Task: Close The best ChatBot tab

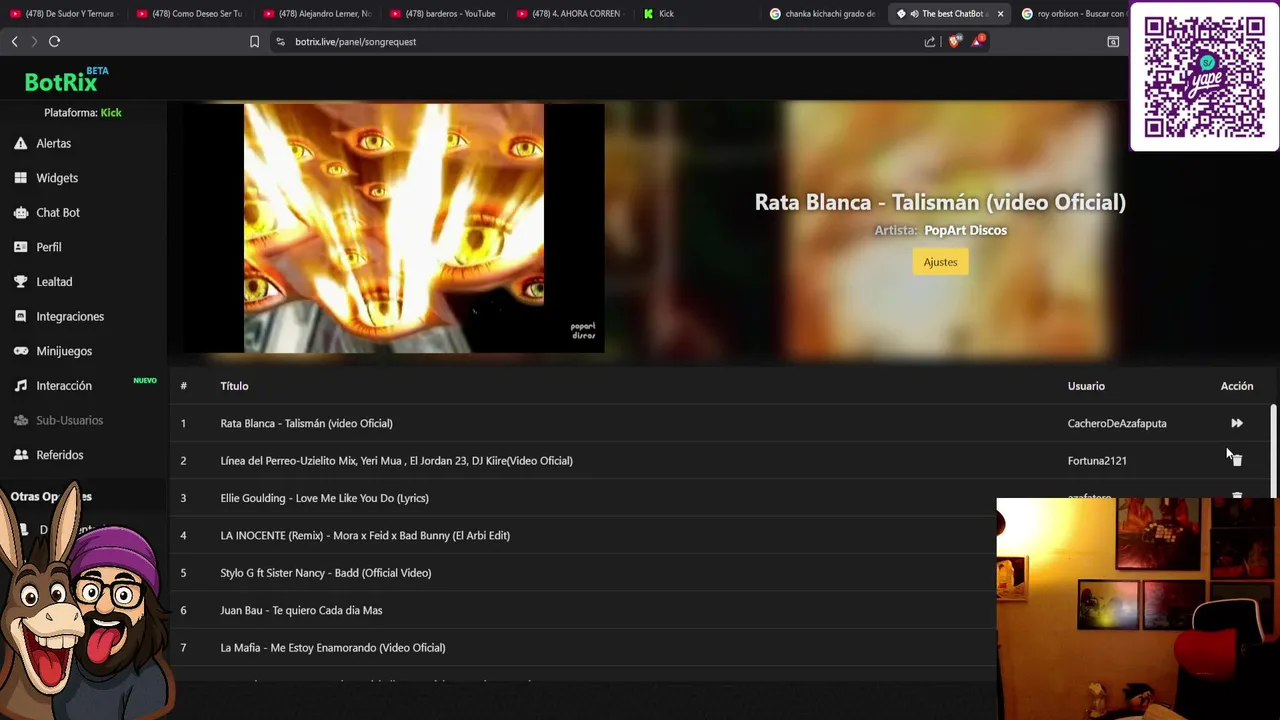Action: pyautogui.click(x=1000, y=14)
